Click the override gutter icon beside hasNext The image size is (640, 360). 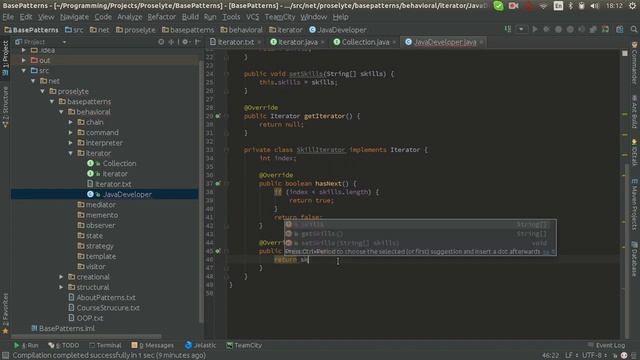click(218, 184)
